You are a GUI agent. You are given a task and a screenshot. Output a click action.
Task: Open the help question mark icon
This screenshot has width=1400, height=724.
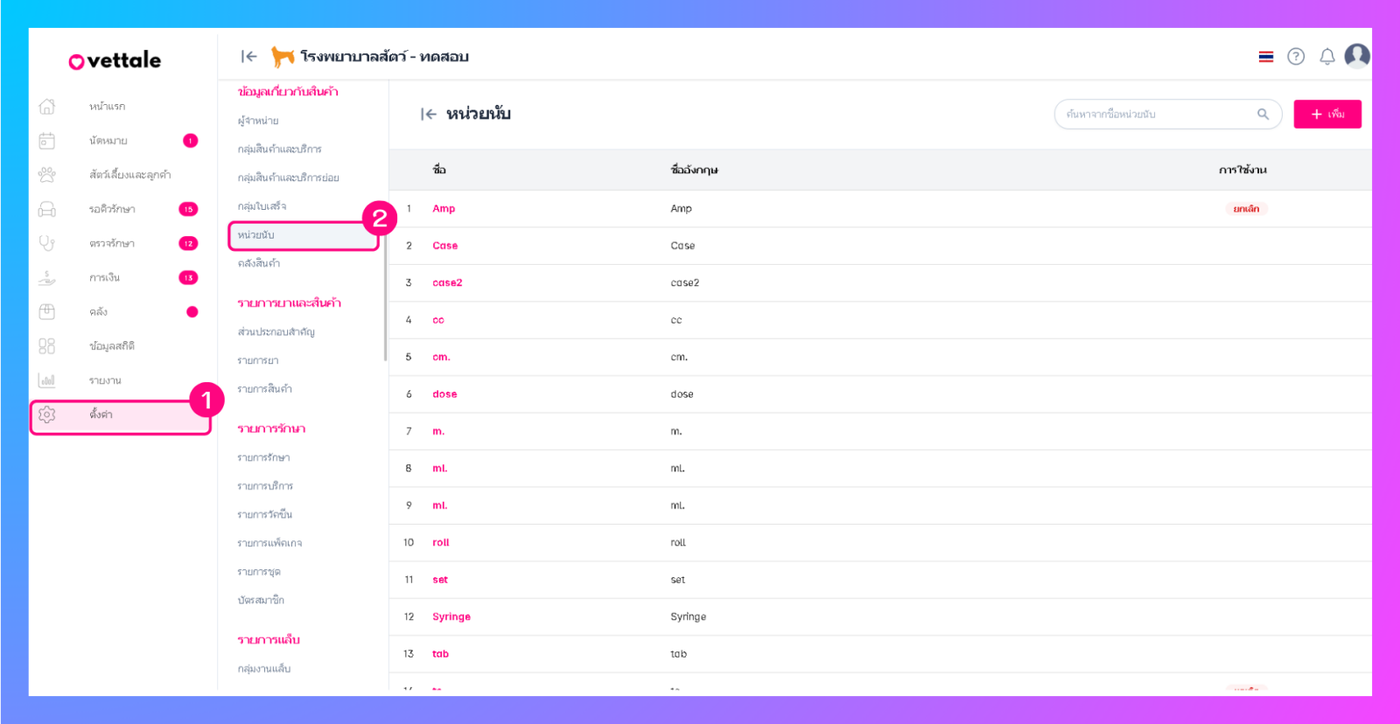click(1296, 57)
